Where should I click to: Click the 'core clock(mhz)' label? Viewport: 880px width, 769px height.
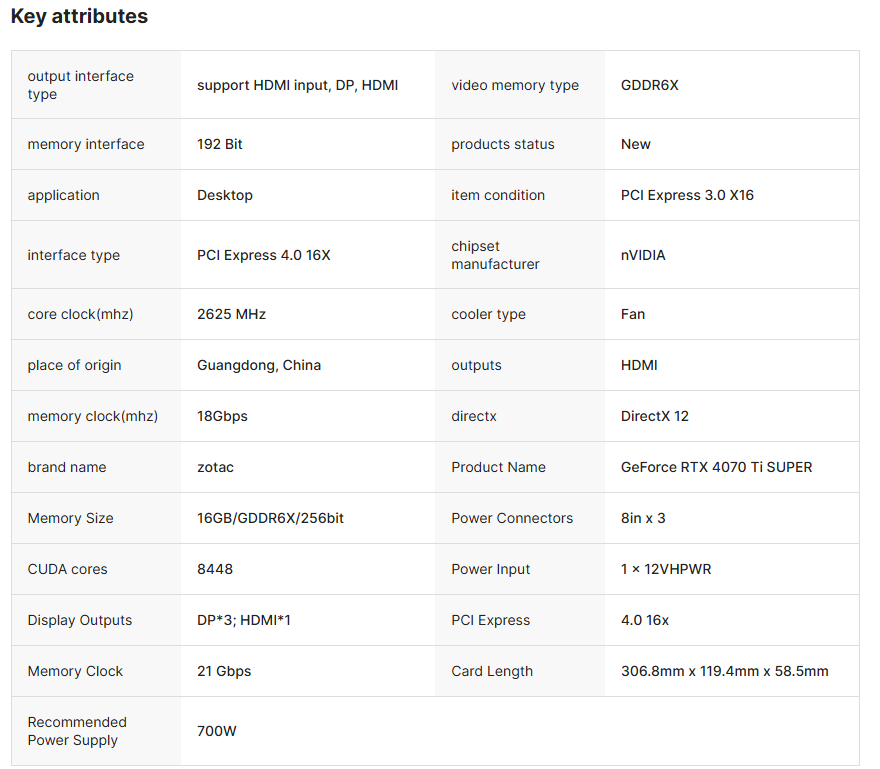tap(80, 314)
